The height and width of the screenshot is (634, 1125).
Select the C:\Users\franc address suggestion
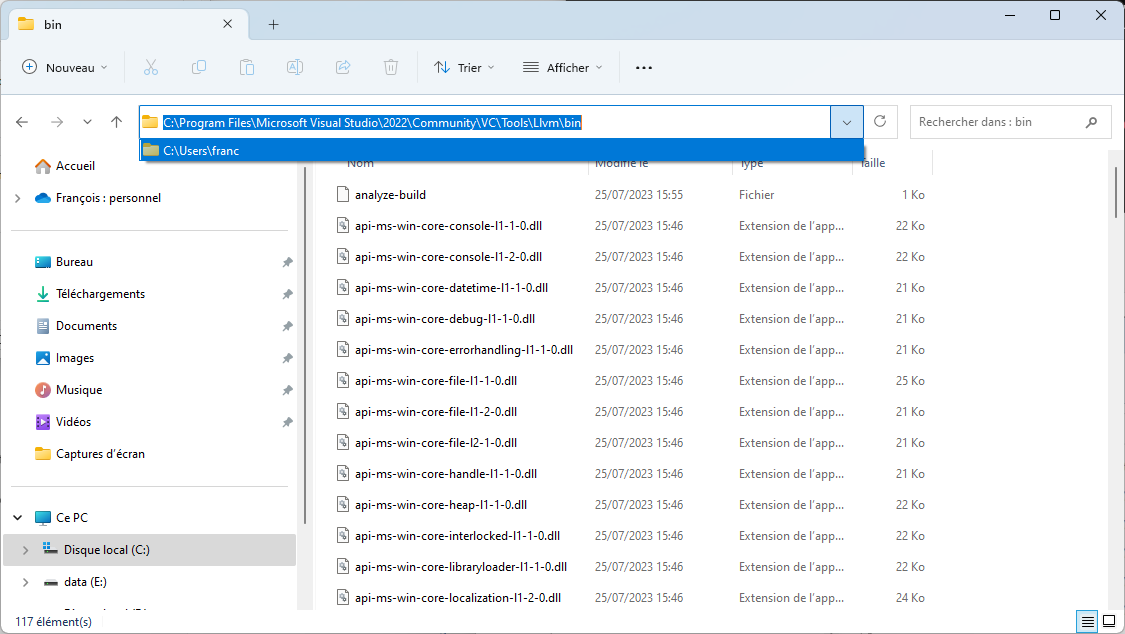pos(201,150)
